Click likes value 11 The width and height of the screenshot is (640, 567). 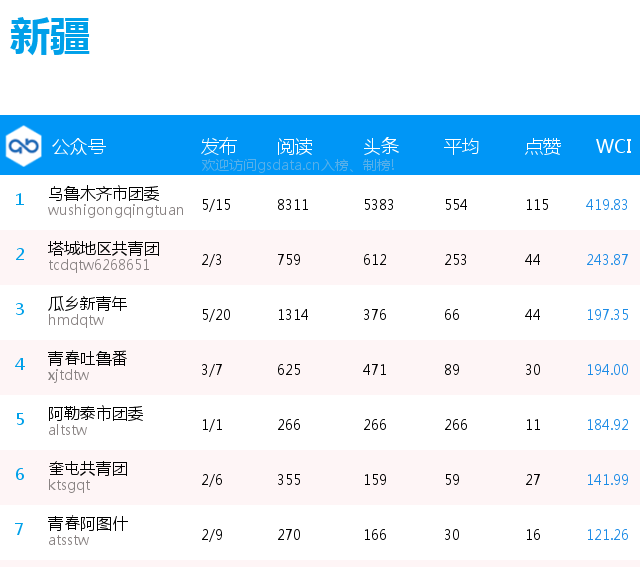point(533,425)
